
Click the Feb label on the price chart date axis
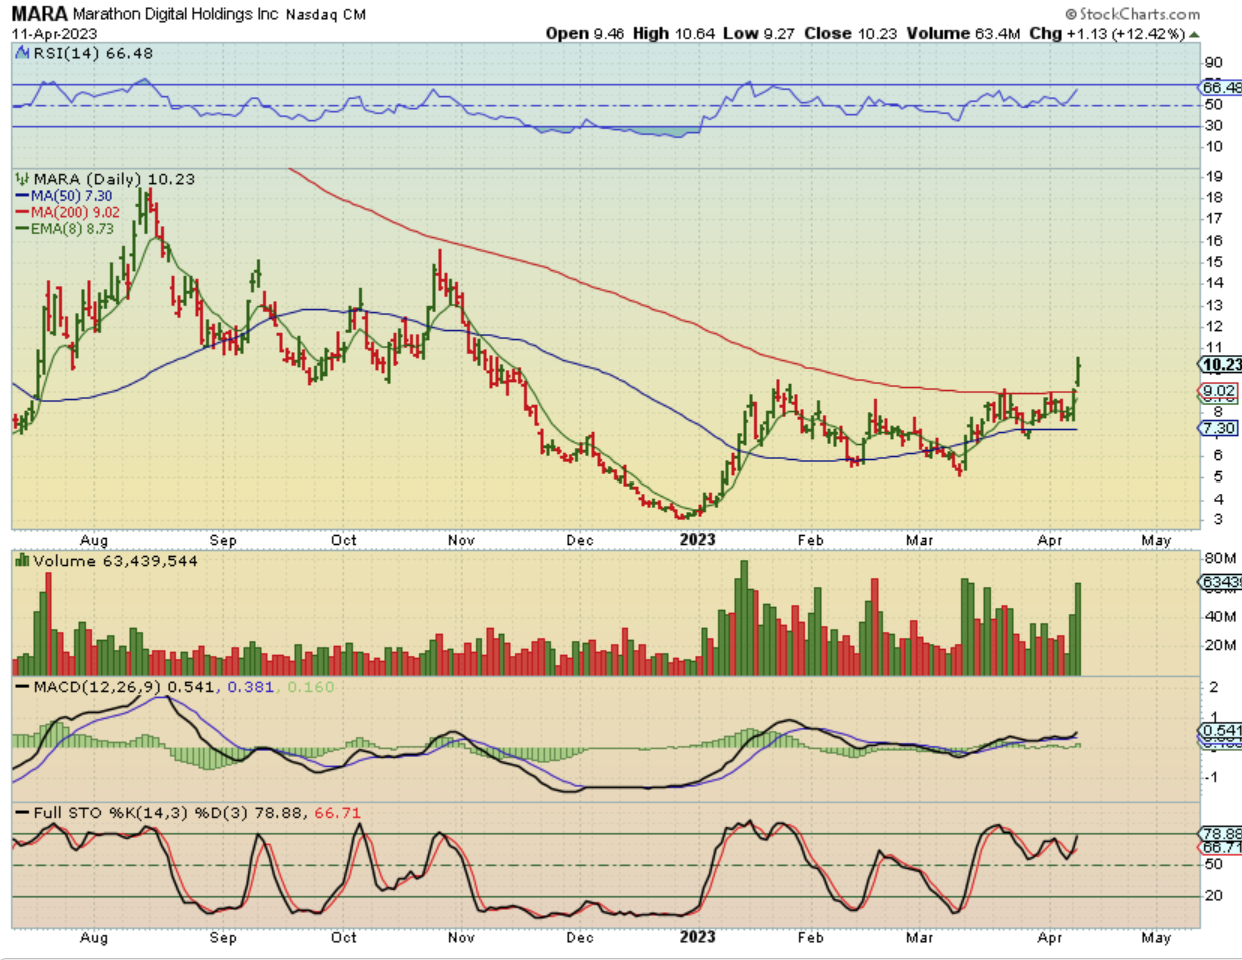click(x=810, y=540)
